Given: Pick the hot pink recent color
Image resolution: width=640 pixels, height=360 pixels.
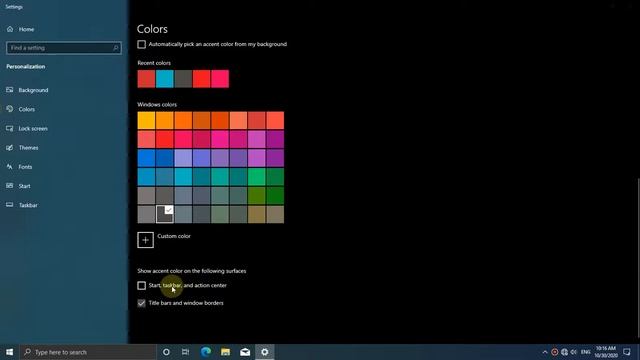Looking at the screenshot, I should [220, 79].
